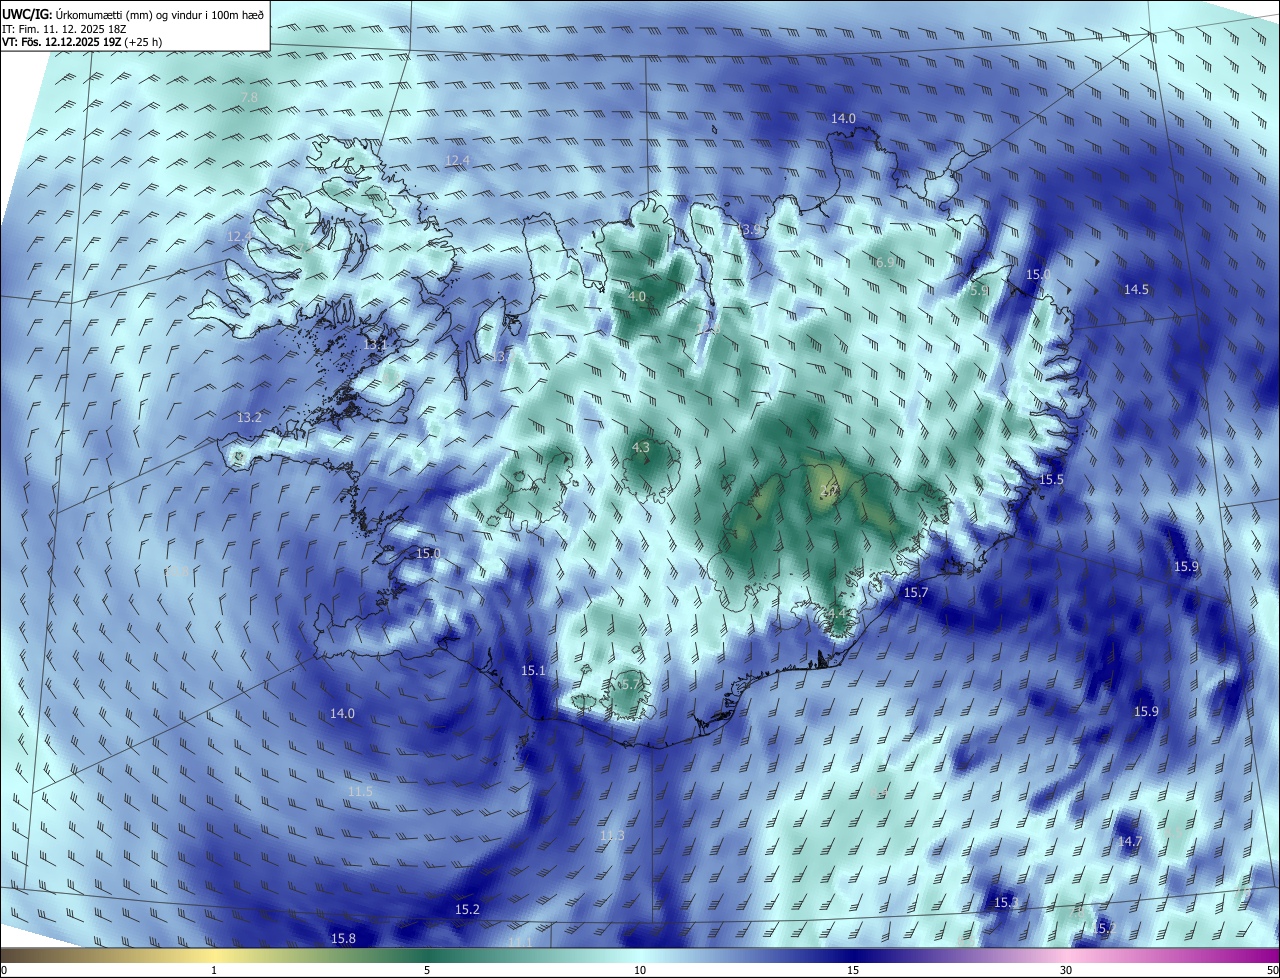The image size is (1280, 978).
Task: Click the 15 tick on the color scale
Action: point(853,970)
